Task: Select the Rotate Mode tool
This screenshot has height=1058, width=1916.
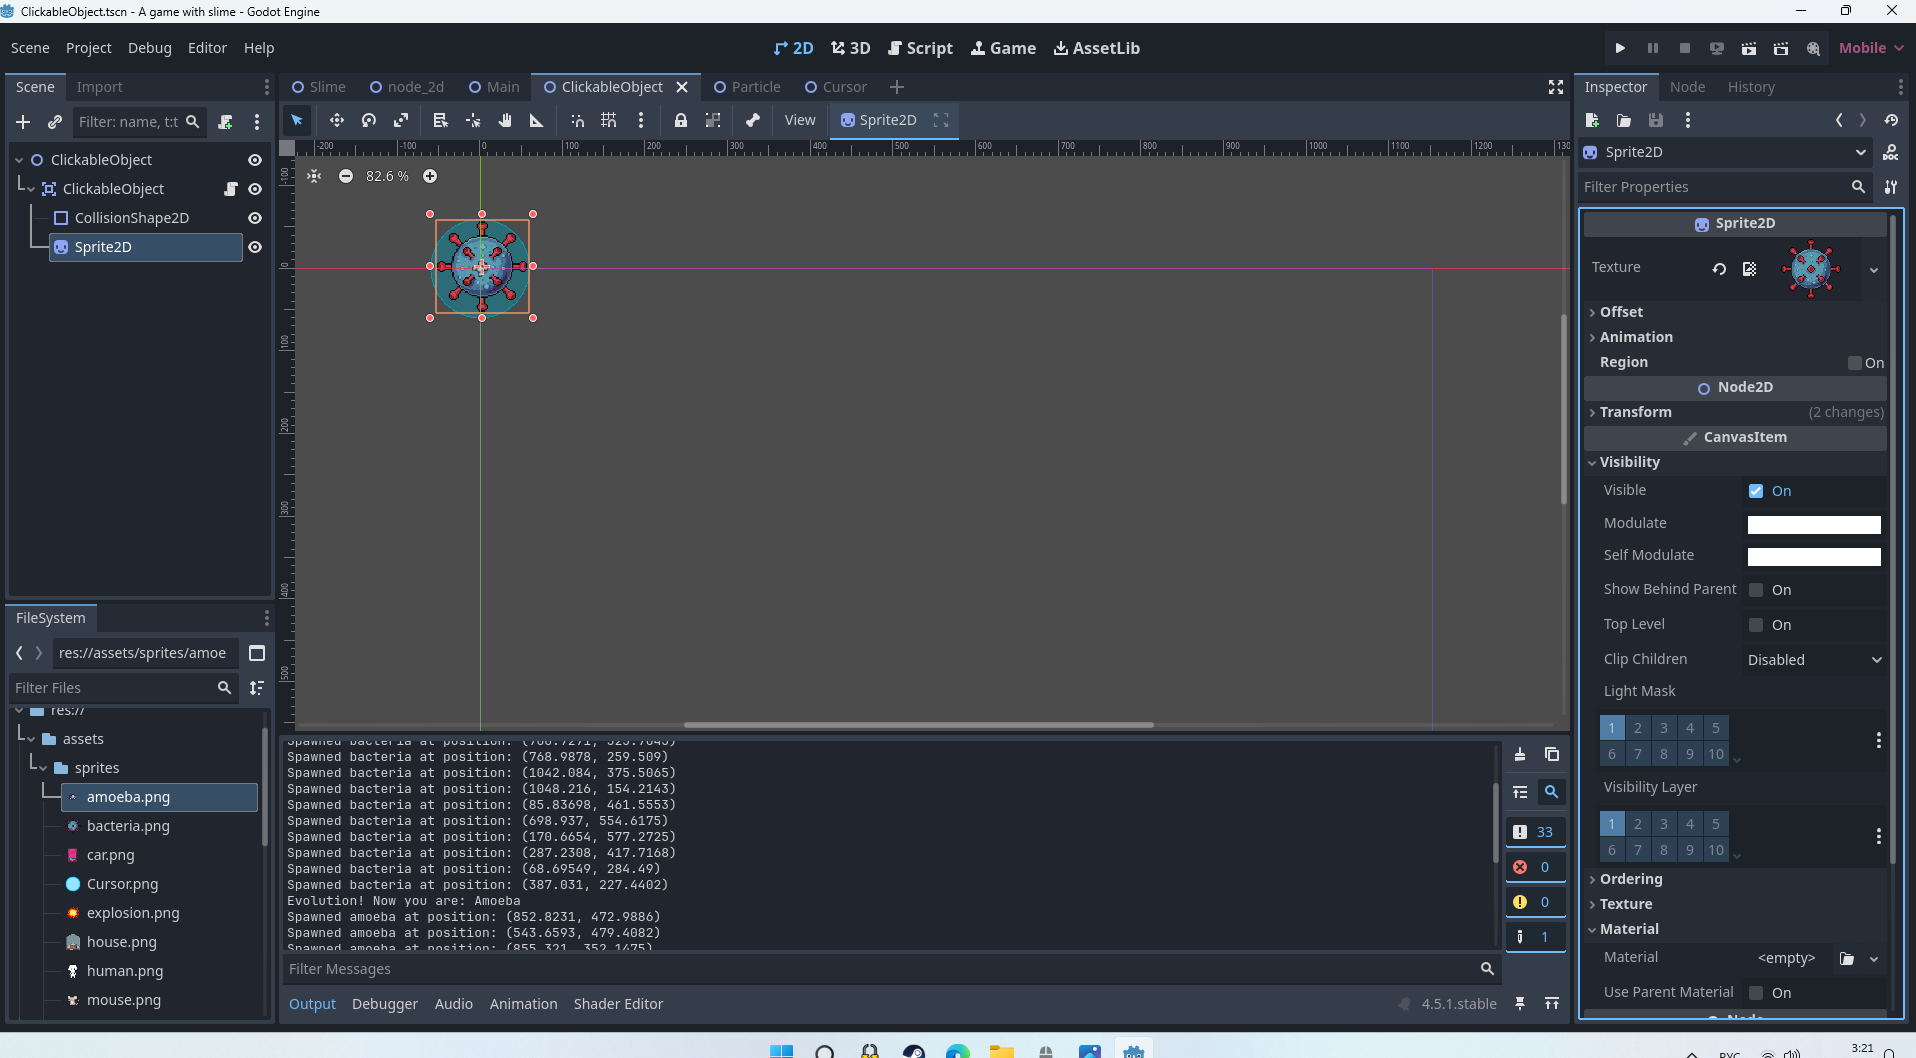Action: (x=369, y=120)
